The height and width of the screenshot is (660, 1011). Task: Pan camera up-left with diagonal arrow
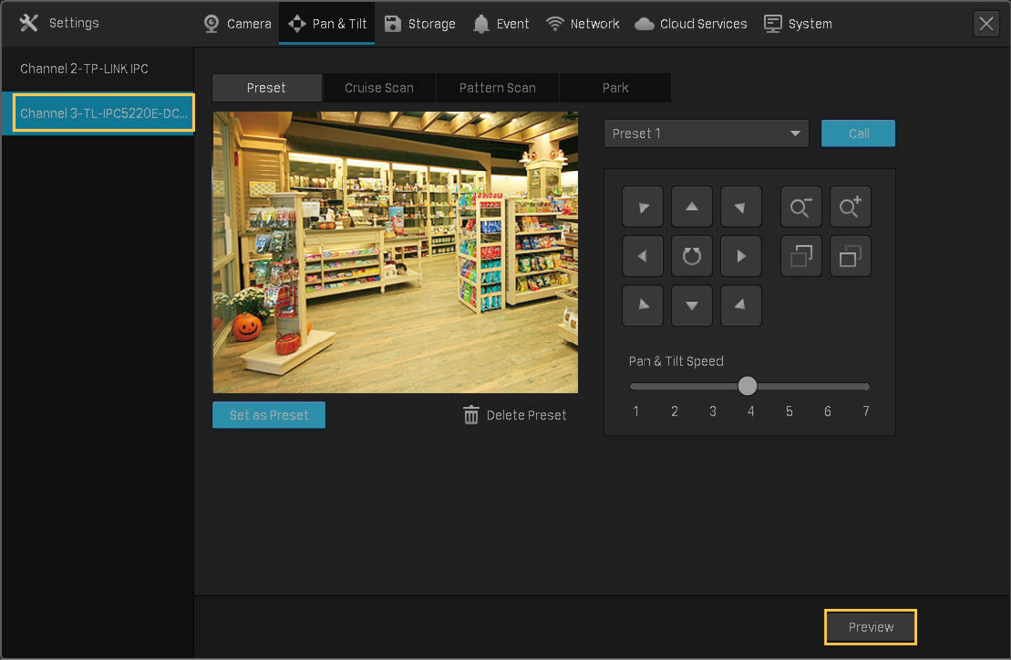[x=643, y=207]
